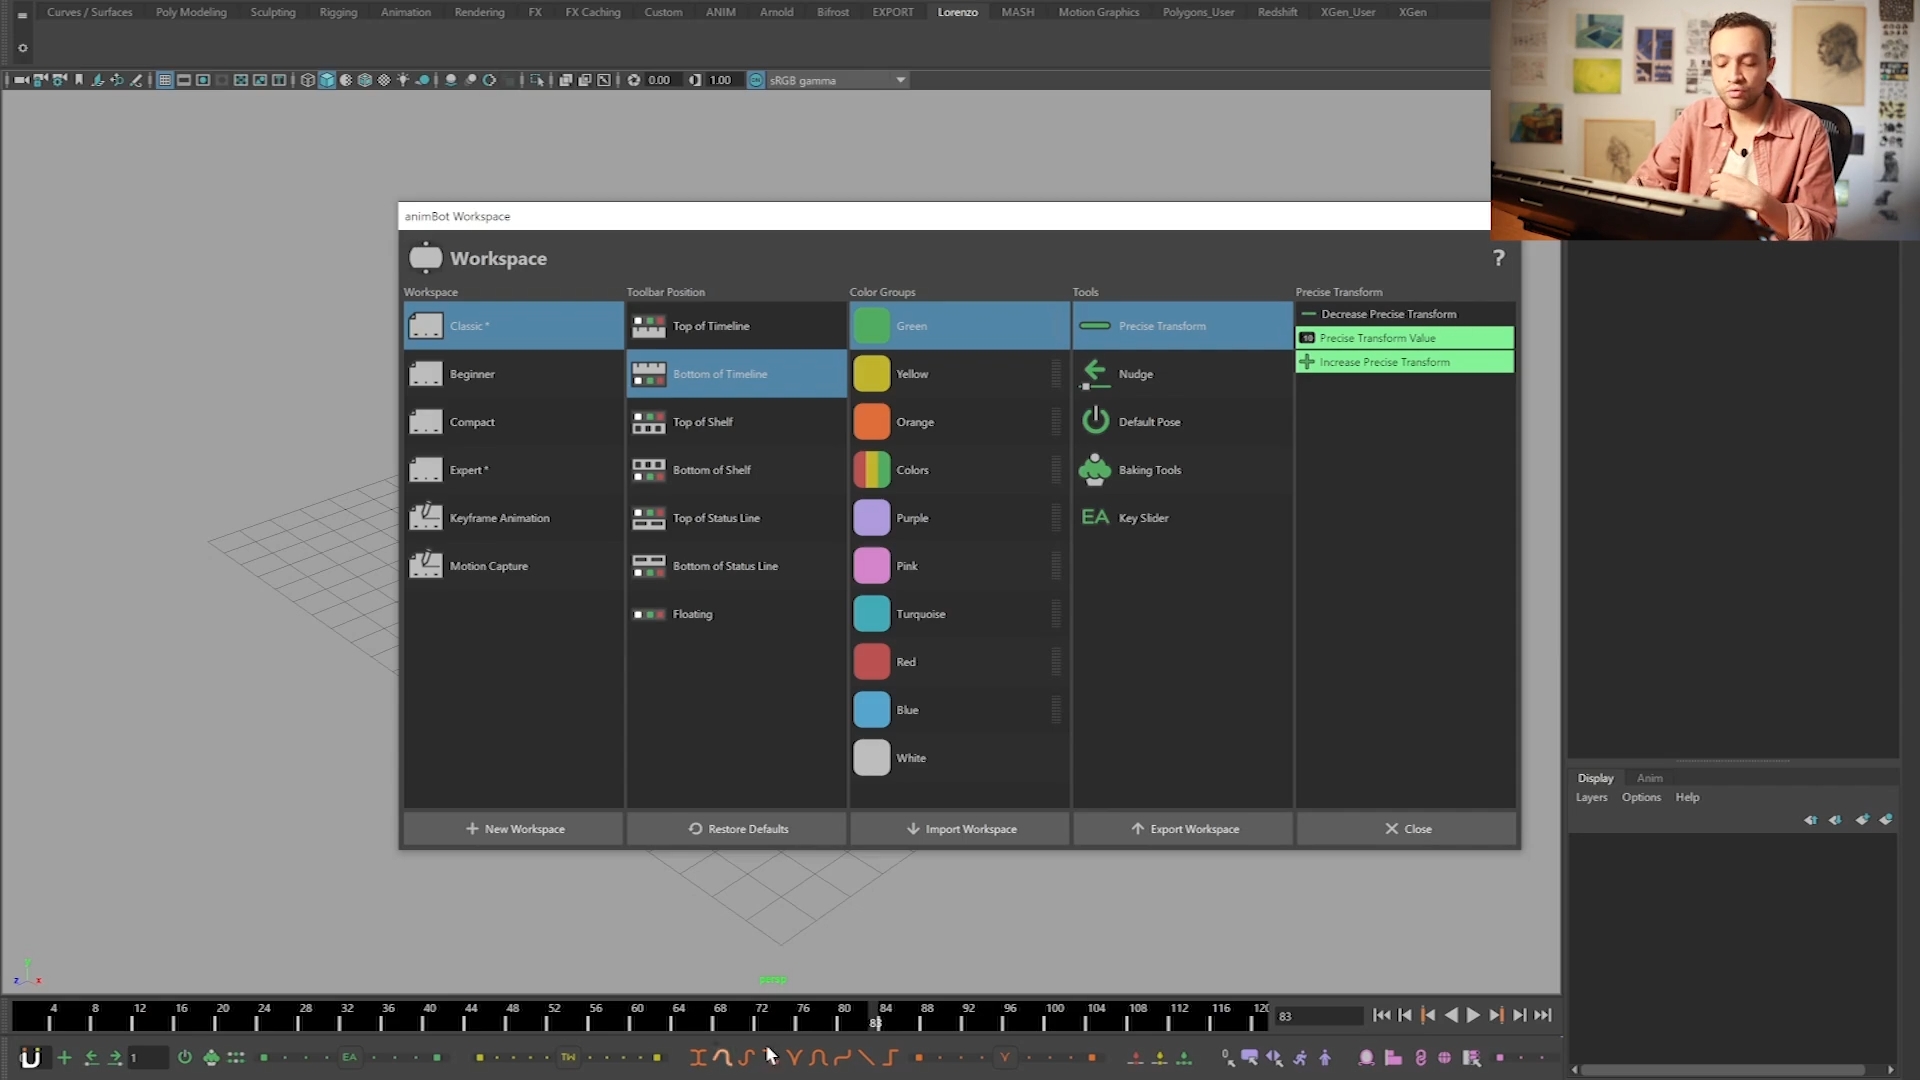Click the current frame field showing 83
Screen dimensions: 1920x1080
click(x=1318, y=1016)
